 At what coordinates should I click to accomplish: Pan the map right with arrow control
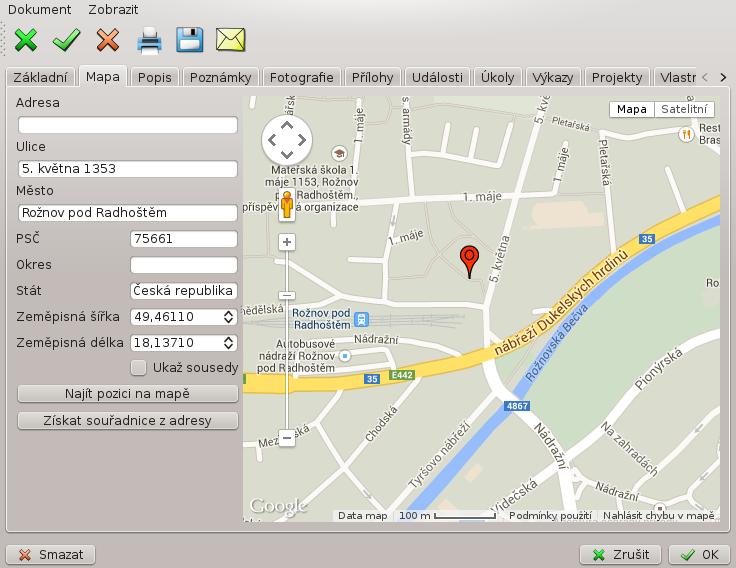302,140
